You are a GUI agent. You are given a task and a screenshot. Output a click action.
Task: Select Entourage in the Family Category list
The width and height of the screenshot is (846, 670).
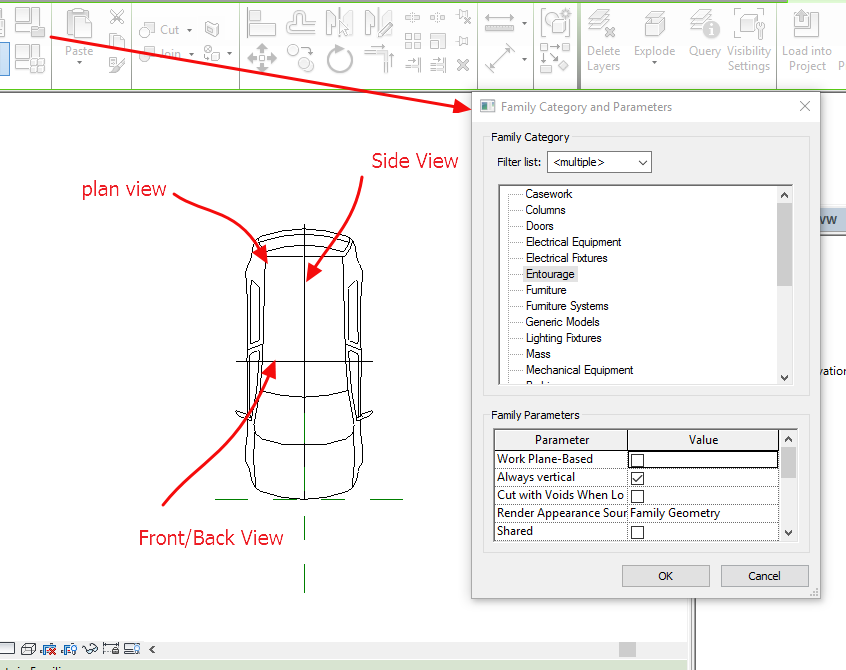(x=550, y=273)
